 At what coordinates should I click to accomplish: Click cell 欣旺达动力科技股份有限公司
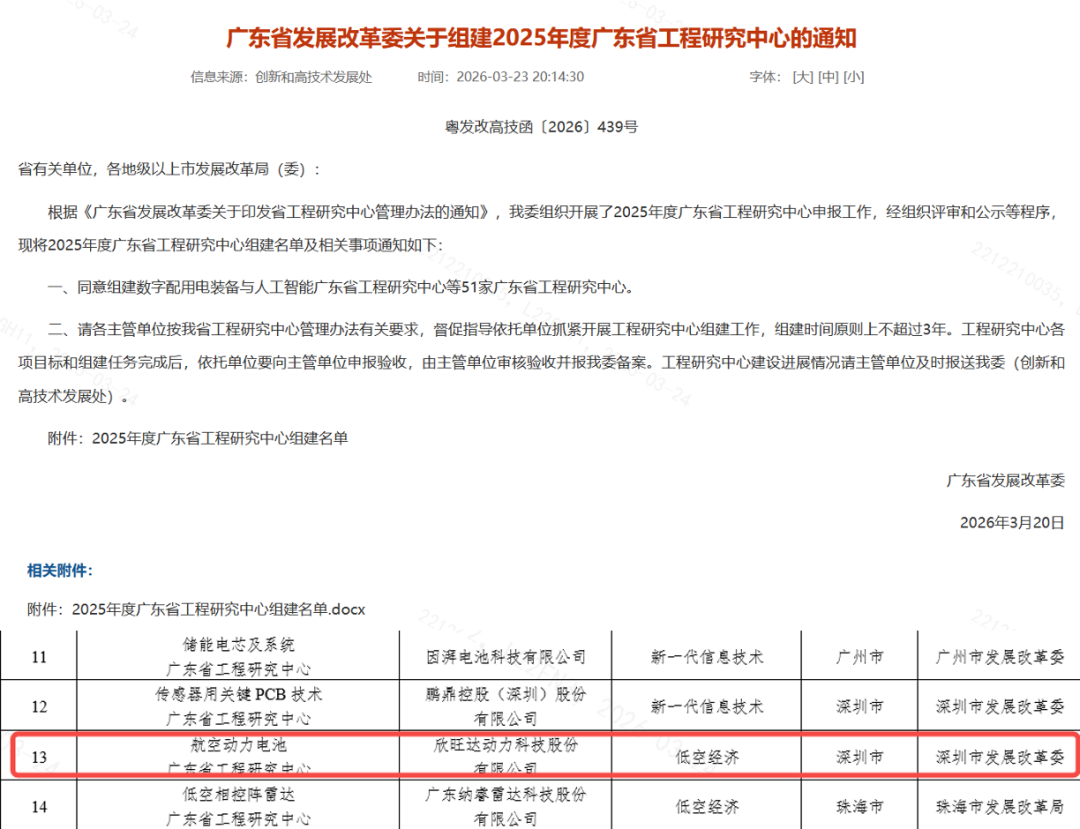506,757
